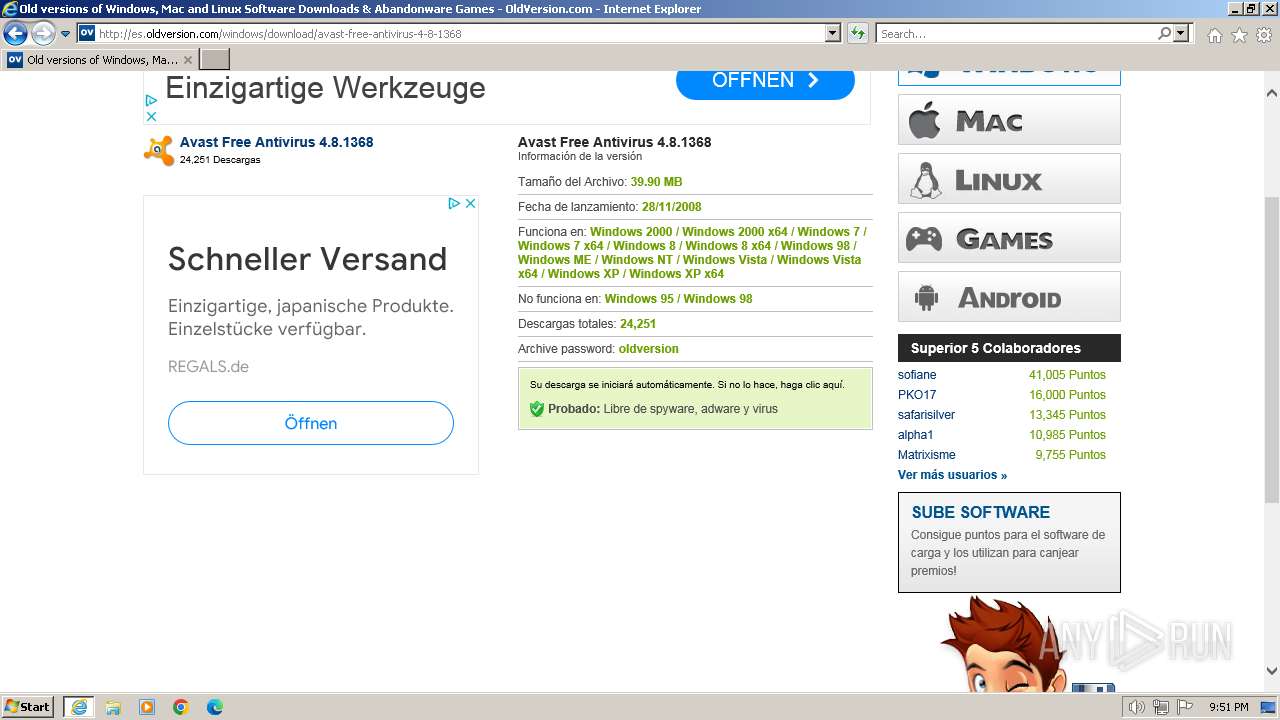Click the search magnifier icon
1280x720 pixels.
(1164, 34)
